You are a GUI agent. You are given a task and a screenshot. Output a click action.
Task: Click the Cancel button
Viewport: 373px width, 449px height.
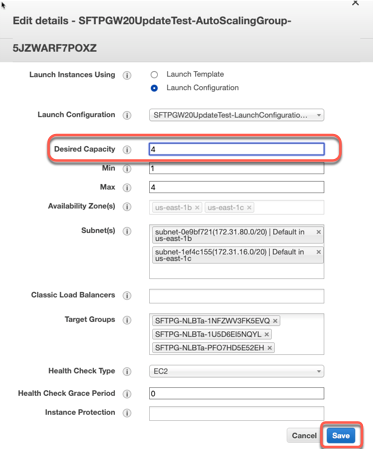(304, 436)
